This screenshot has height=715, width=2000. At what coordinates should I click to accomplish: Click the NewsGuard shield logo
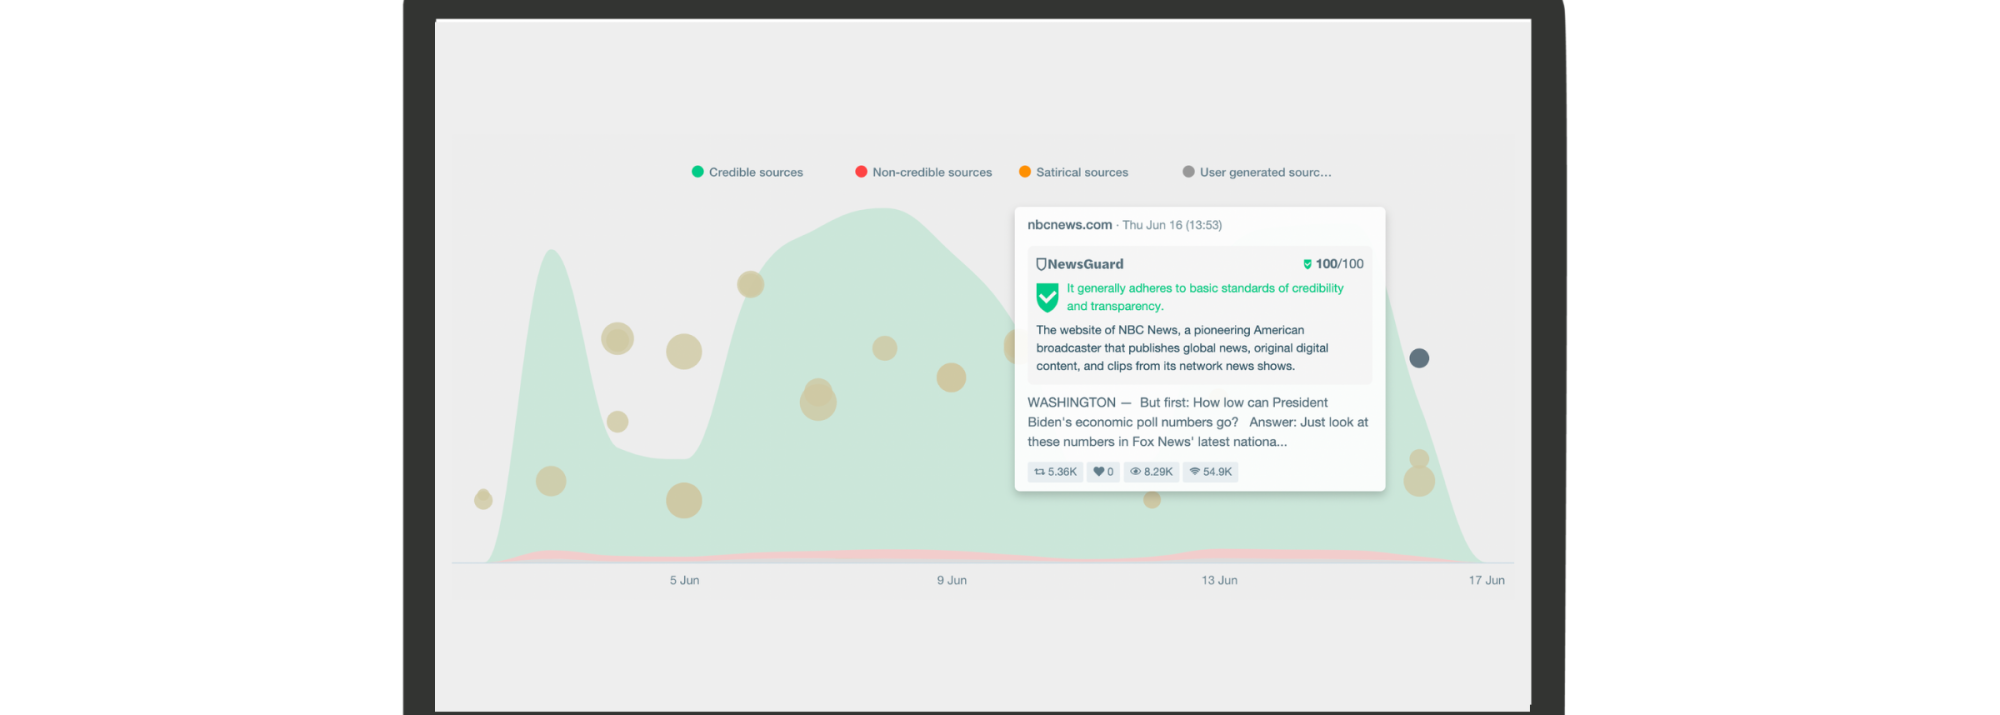(1041, 264)
